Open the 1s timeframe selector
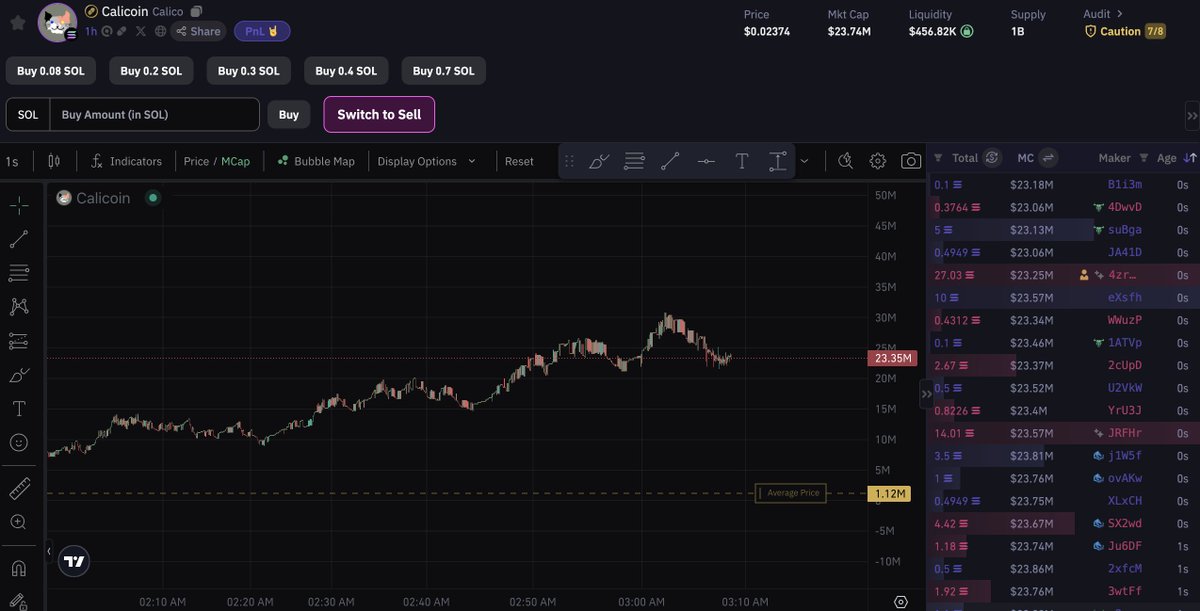Image resolution: width=1200 pixels, height=611 pixels. pos(14,160)
